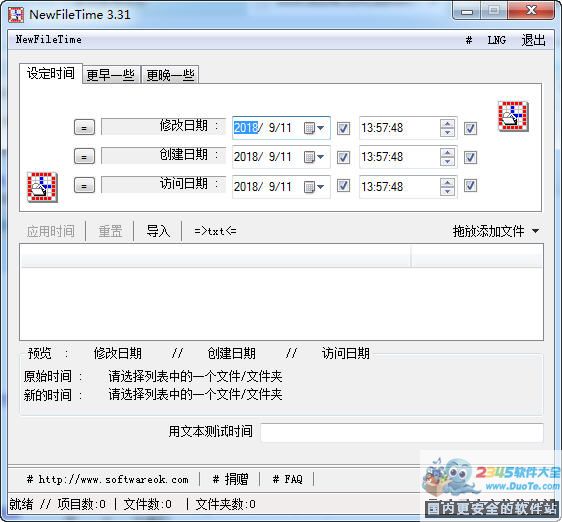Click 退出 to exit the program
The height and width of the screenshot is (522, 562).
click(533, 40)
